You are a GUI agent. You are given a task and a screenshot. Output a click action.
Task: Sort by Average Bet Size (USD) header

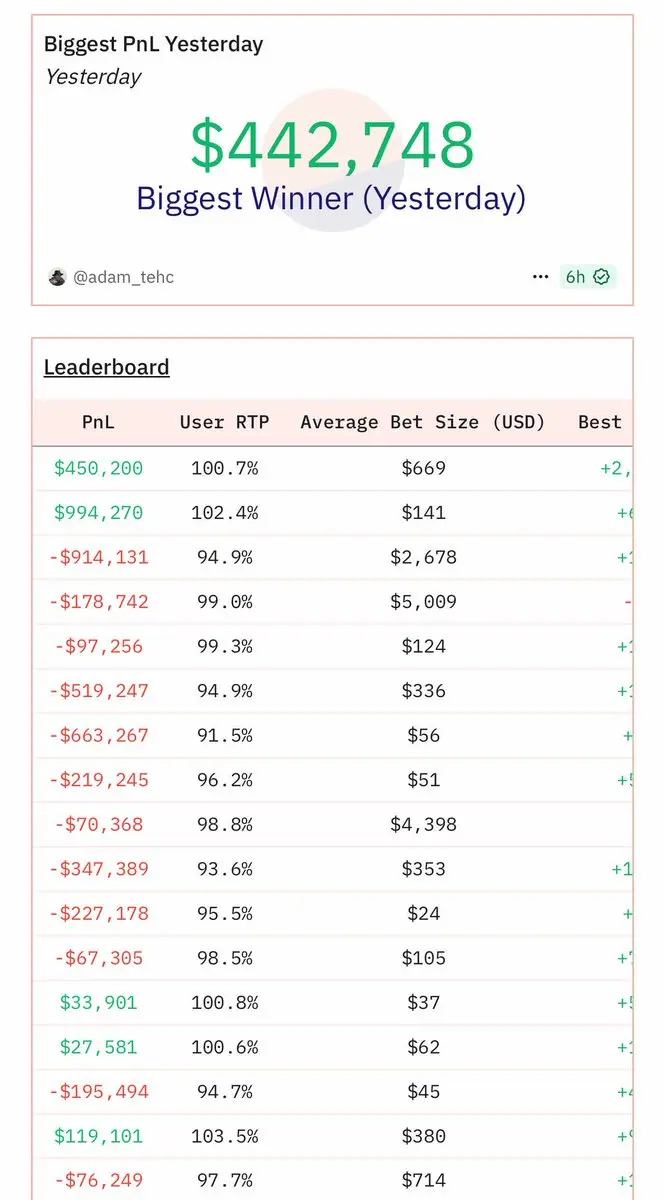[x=423, y=422]
